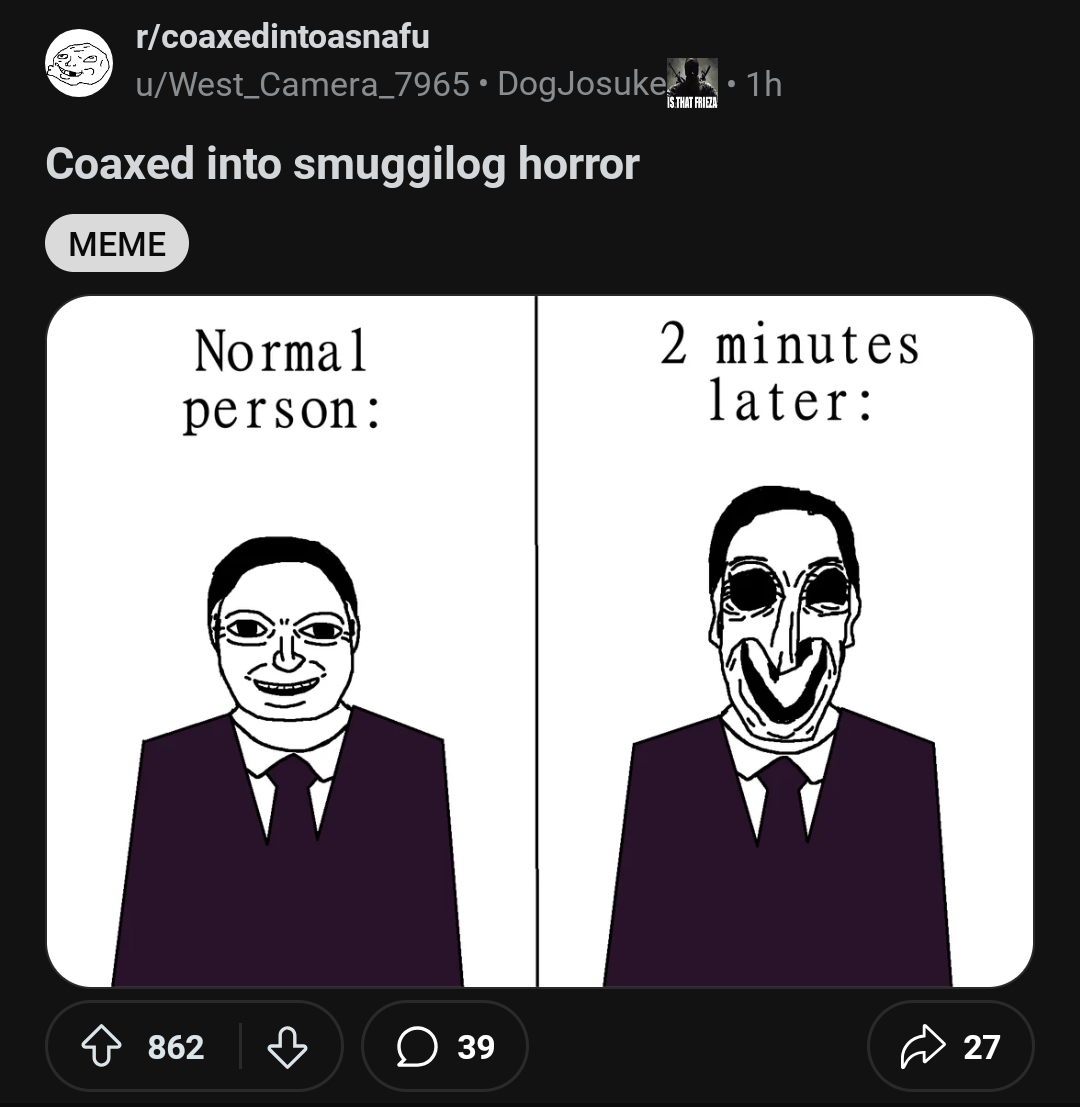This screenshot has height=1107, width=1080.
Task: Filter by the MEME post flair
Action: click(x=117, y=243)
